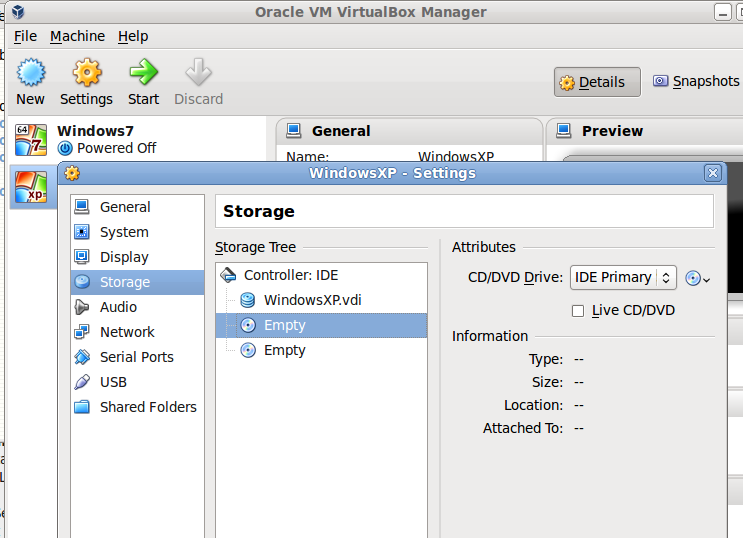The width and height of the screenshot is (743, 538).
Task: Enable the Live CD/DVD checkbox
Action: point(578,311)
